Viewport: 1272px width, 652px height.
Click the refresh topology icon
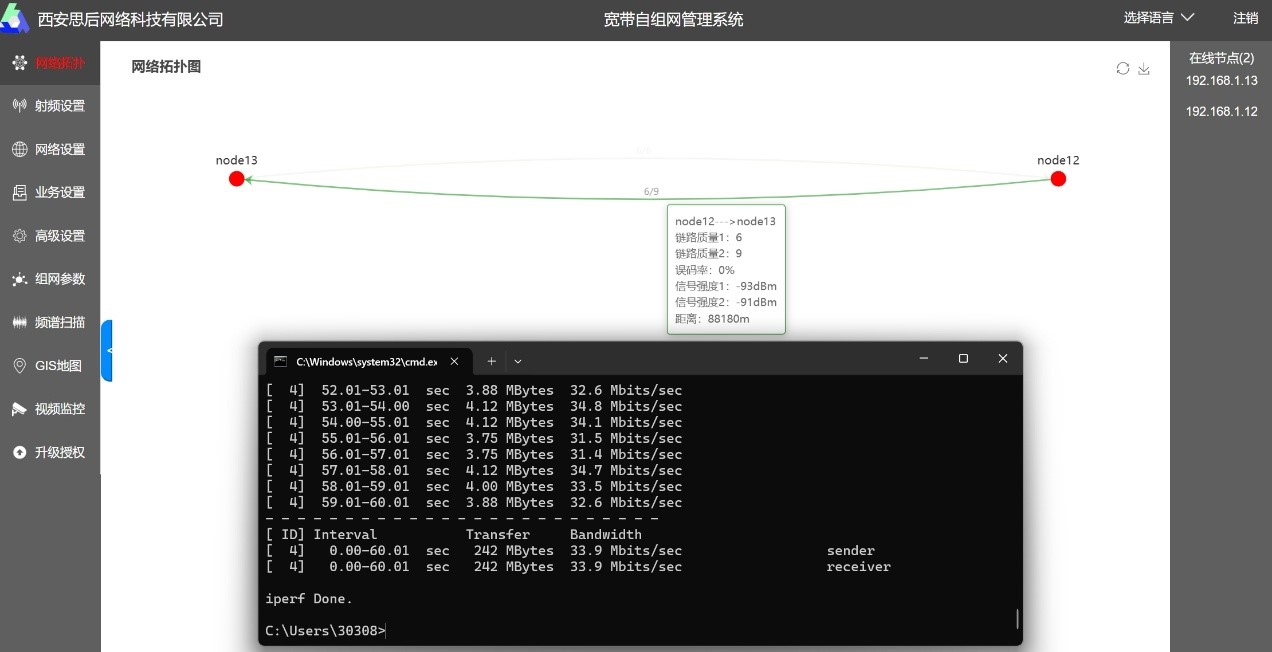(1123, 68)
